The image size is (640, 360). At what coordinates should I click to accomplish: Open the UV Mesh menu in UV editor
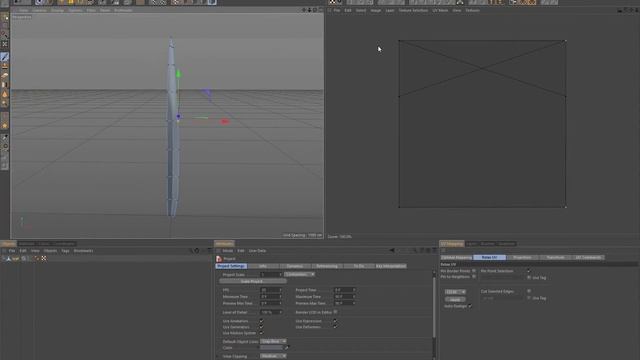pyautogui.click(x=440, y=10)
